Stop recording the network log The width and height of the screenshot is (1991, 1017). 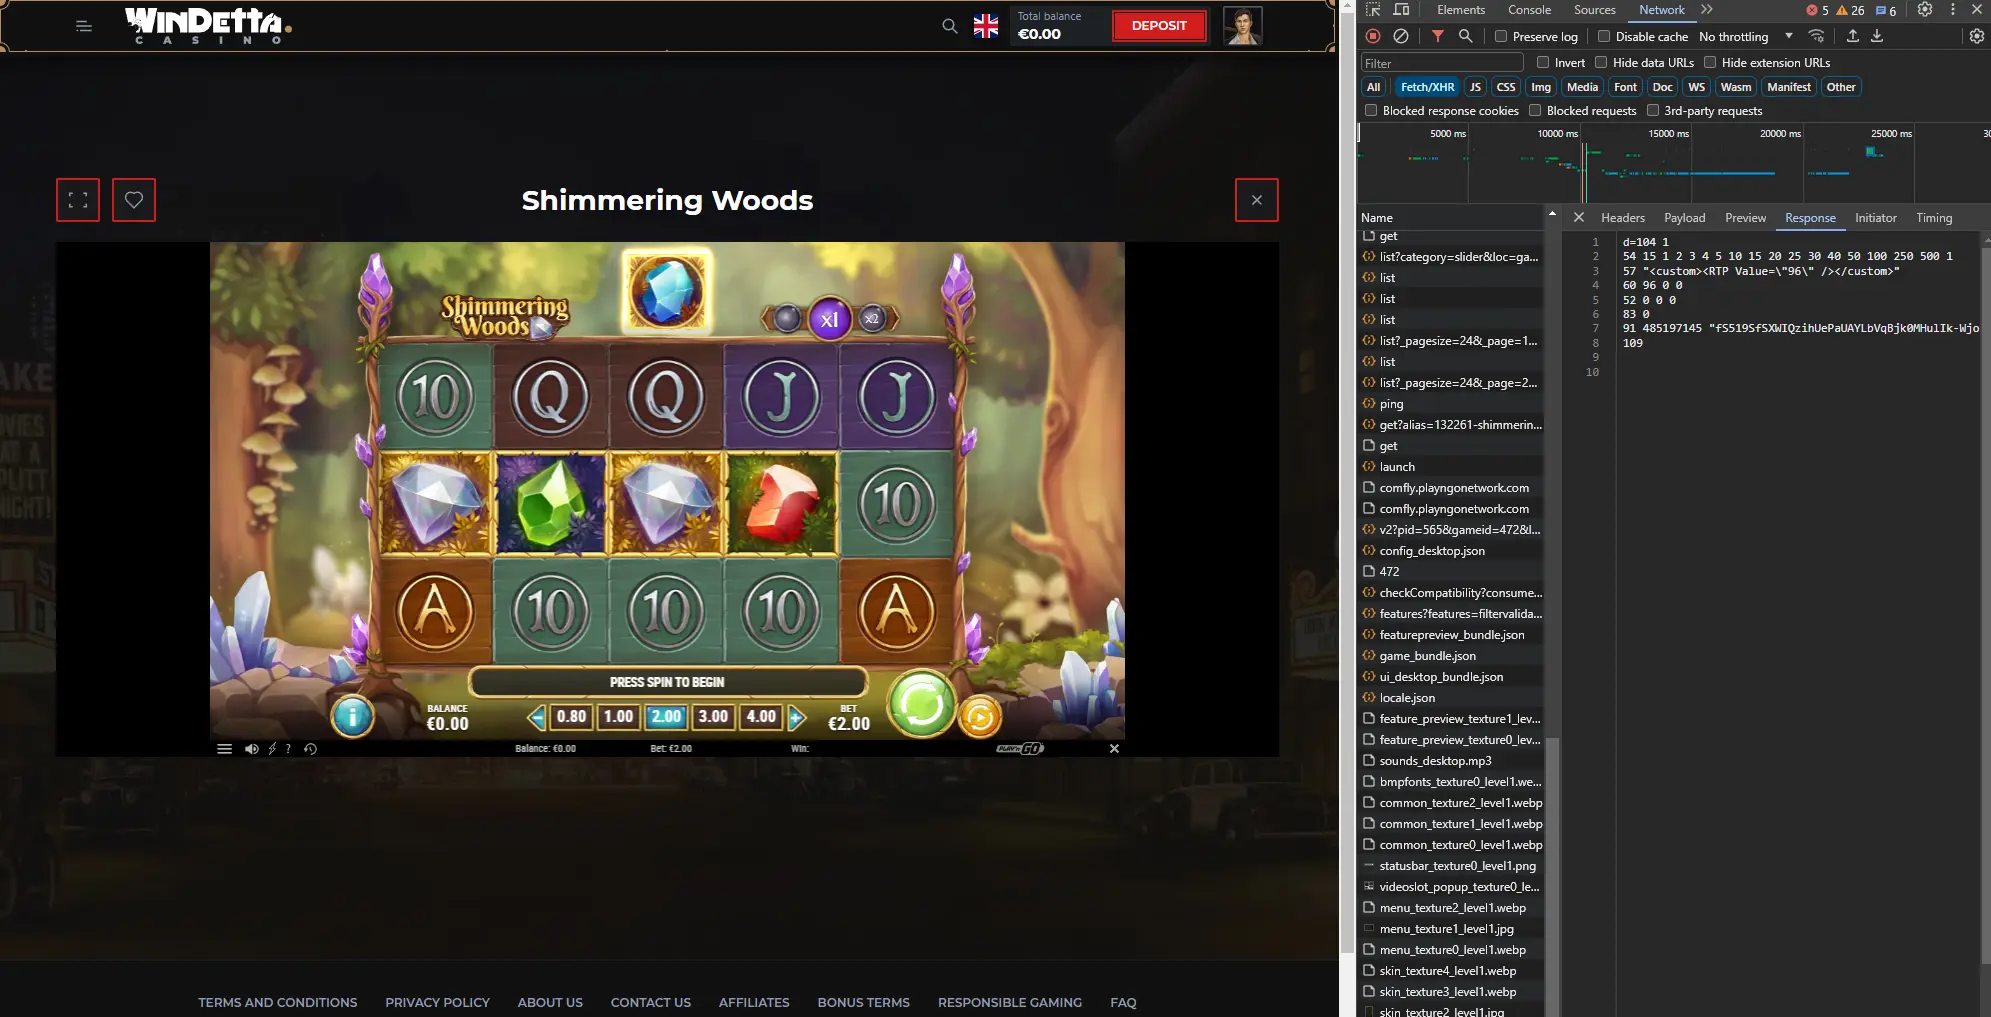coord(1373,36)
